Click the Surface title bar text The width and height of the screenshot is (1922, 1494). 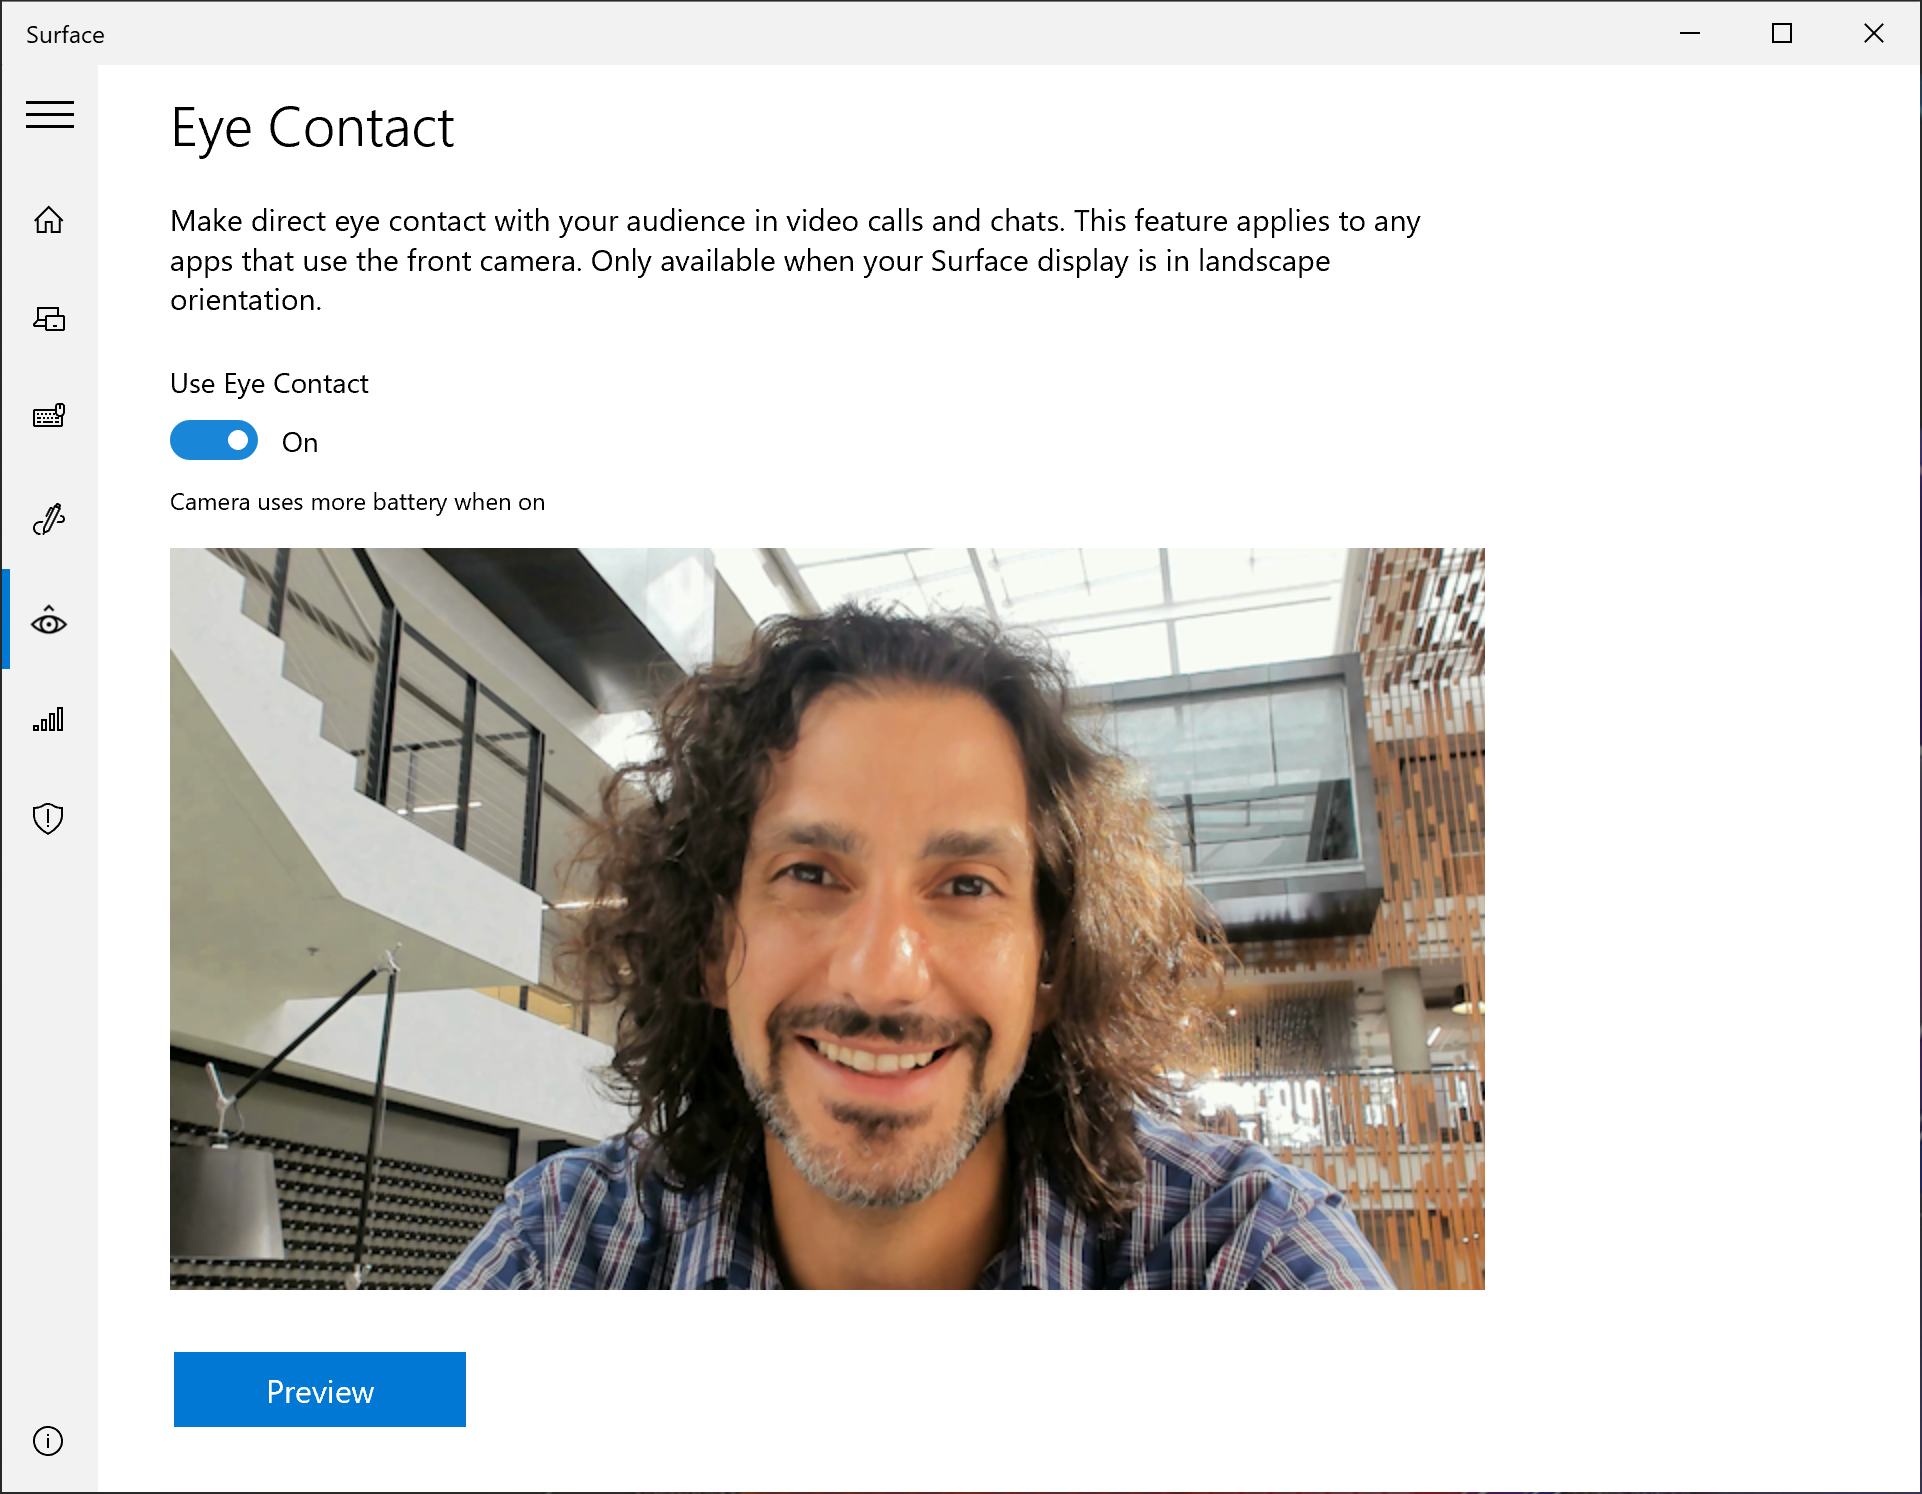point(65,35)
